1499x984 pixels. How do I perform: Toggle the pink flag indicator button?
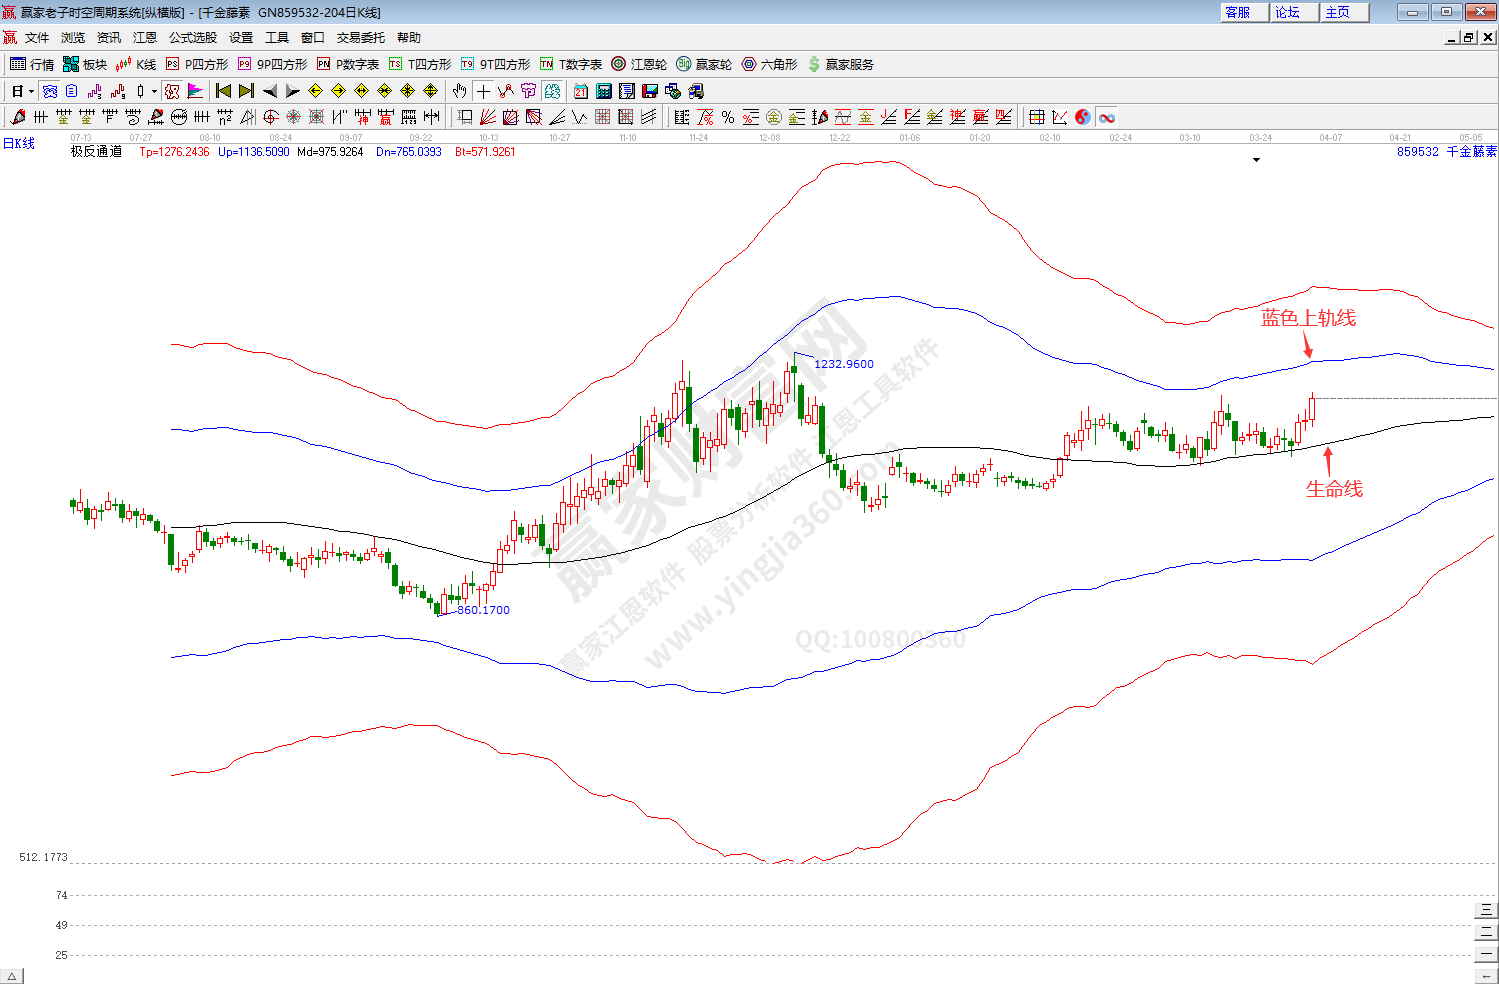click(x=195, y=91)
